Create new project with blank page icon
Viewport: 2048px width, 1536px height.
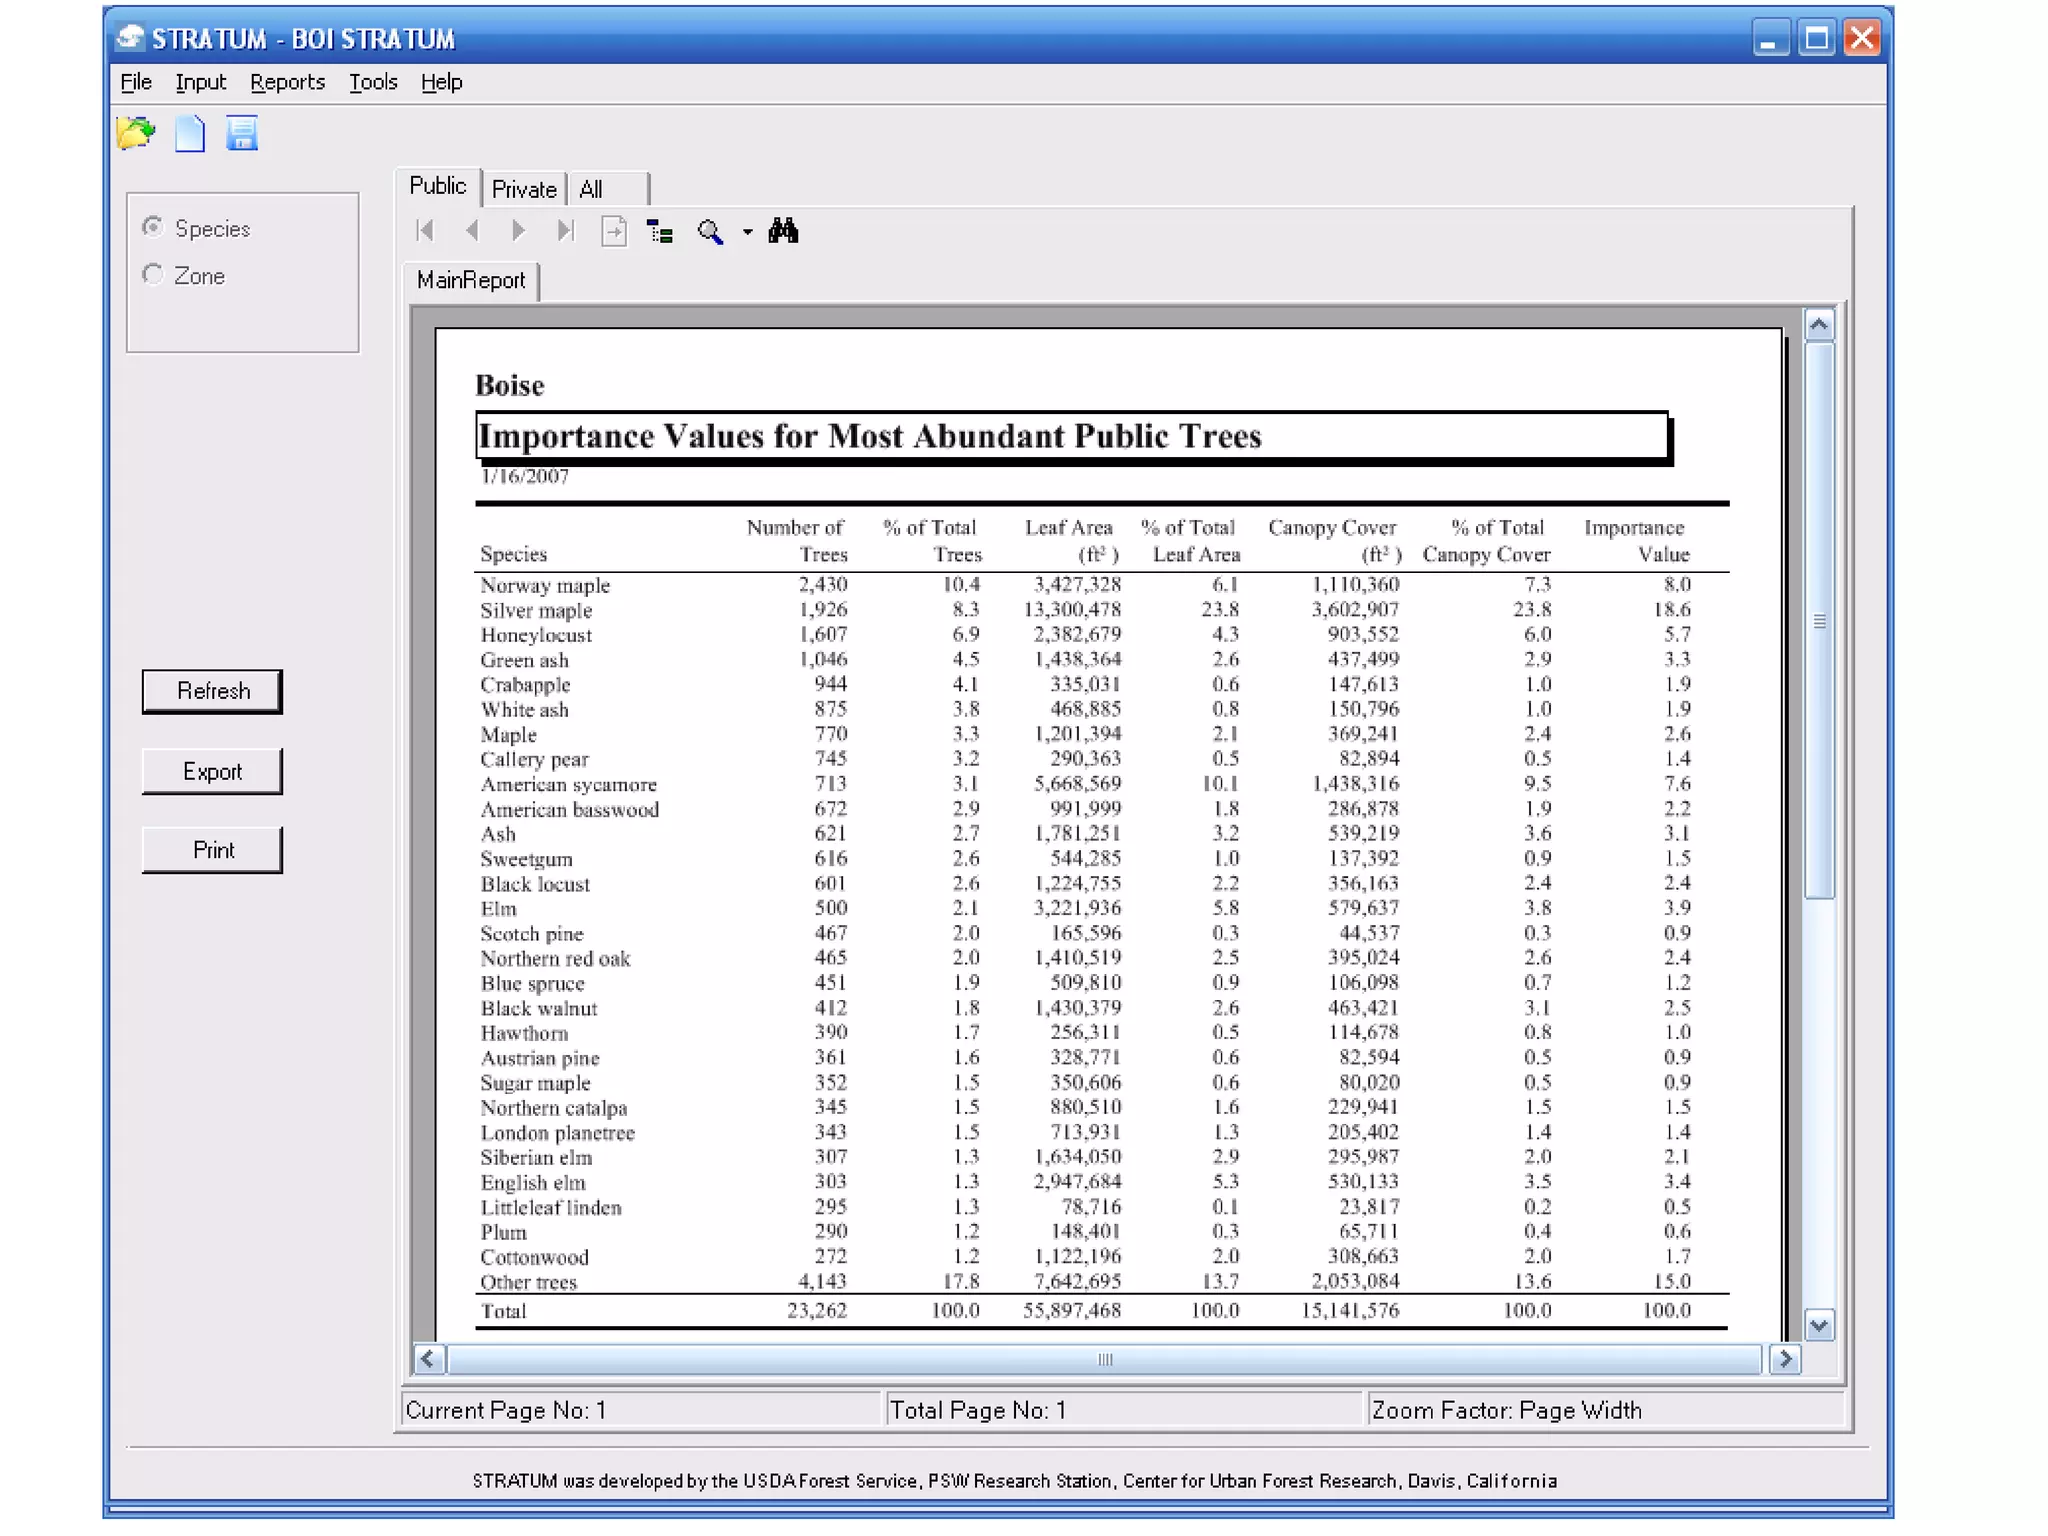[x=189, y=133]
